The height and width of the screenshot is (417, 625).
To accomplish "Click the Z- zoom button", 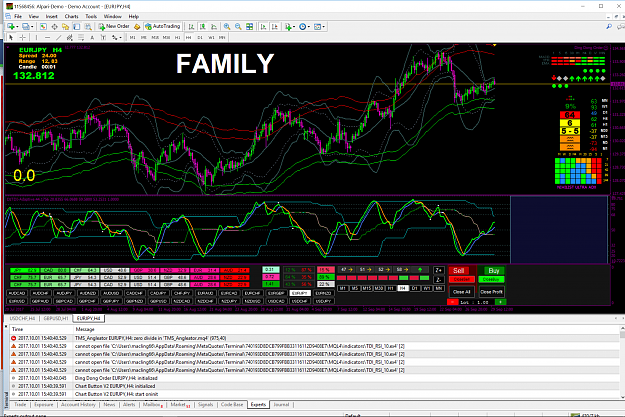I will pos(438,279).
